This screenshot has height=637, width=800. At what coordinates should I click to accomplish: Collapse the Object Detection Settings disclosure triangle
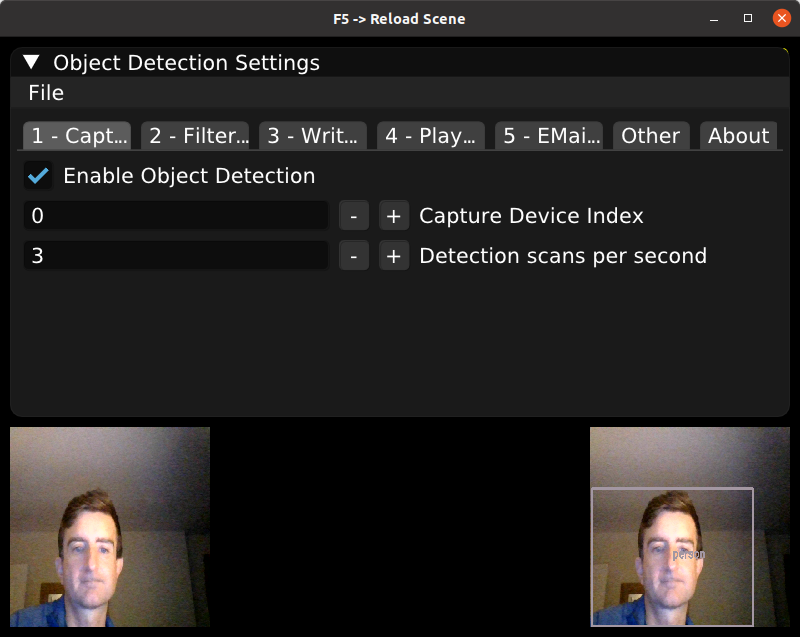click(30, 62)
